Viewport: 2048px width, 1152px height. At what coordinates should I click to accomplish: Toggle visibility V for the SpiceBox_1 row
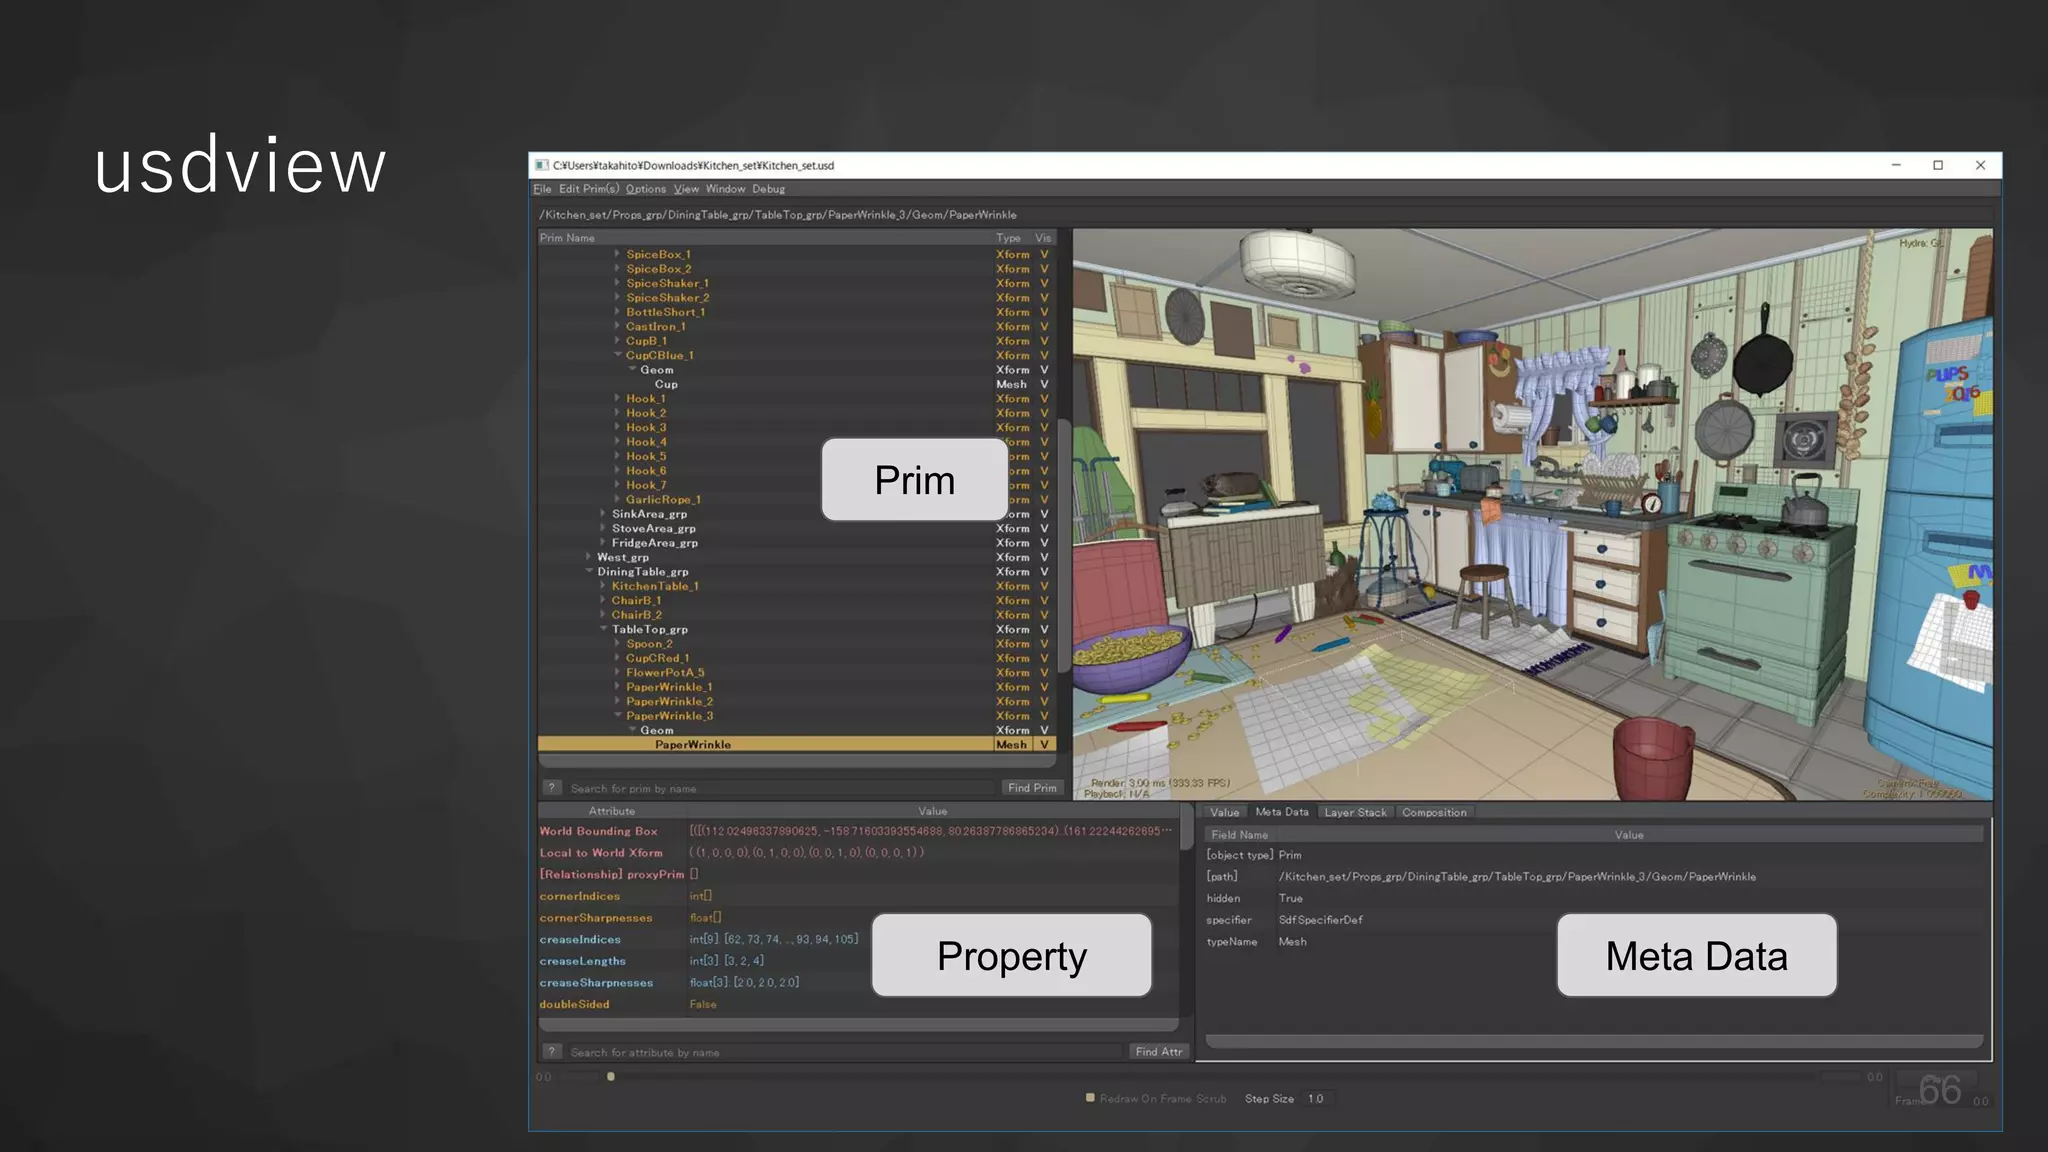1044,254
